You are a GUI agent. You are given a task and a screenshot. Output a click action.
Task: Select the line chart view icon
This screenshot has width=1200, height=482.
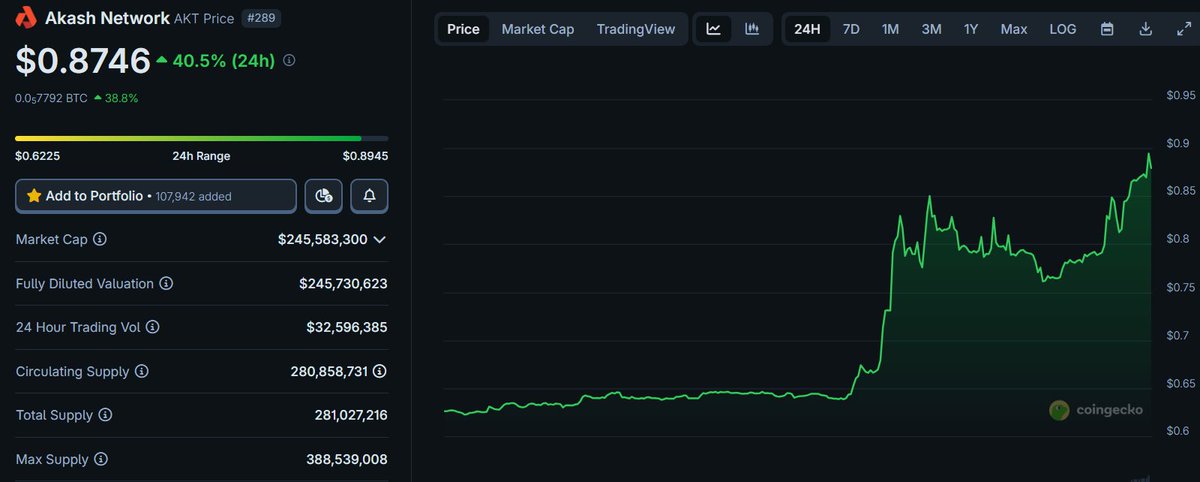(713, 29)
